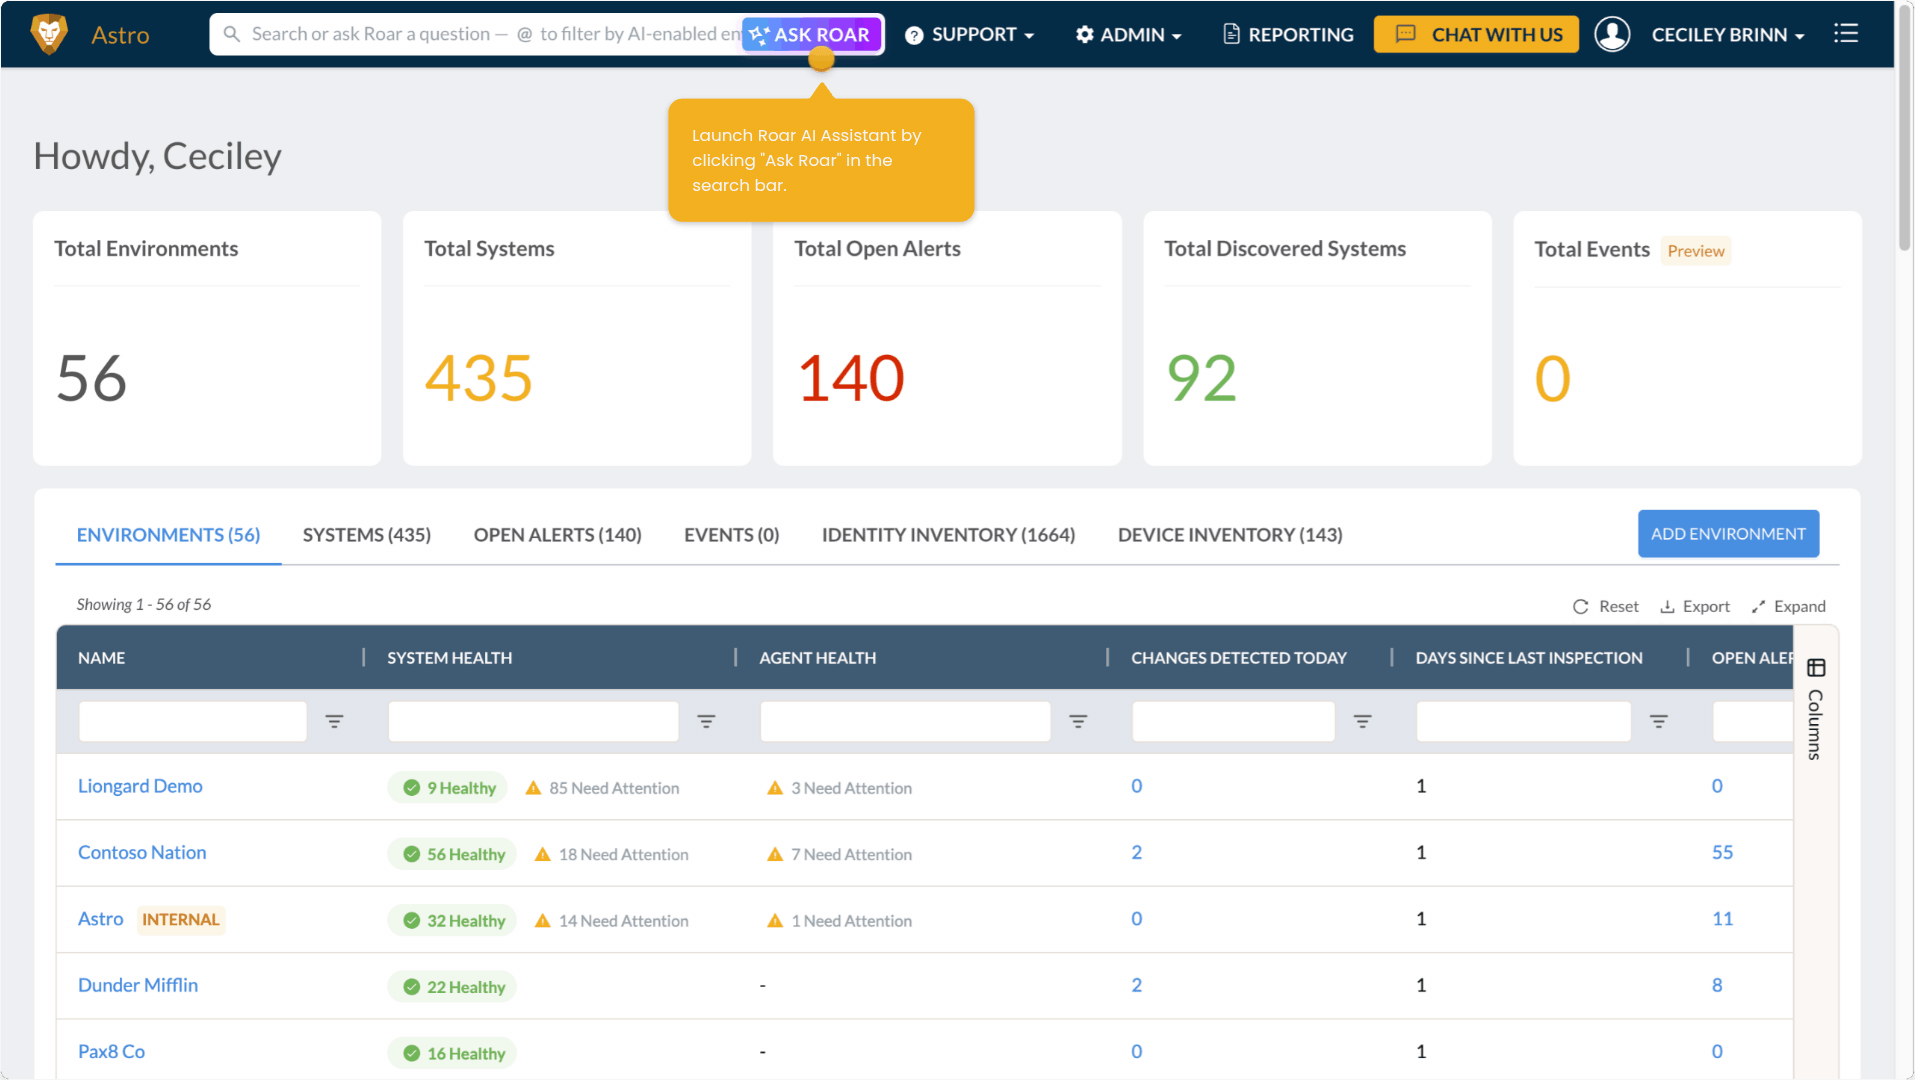Click 3 Need Attention agent health warning
This screenshot has height=1080, width=1915.
click(840, 788)
